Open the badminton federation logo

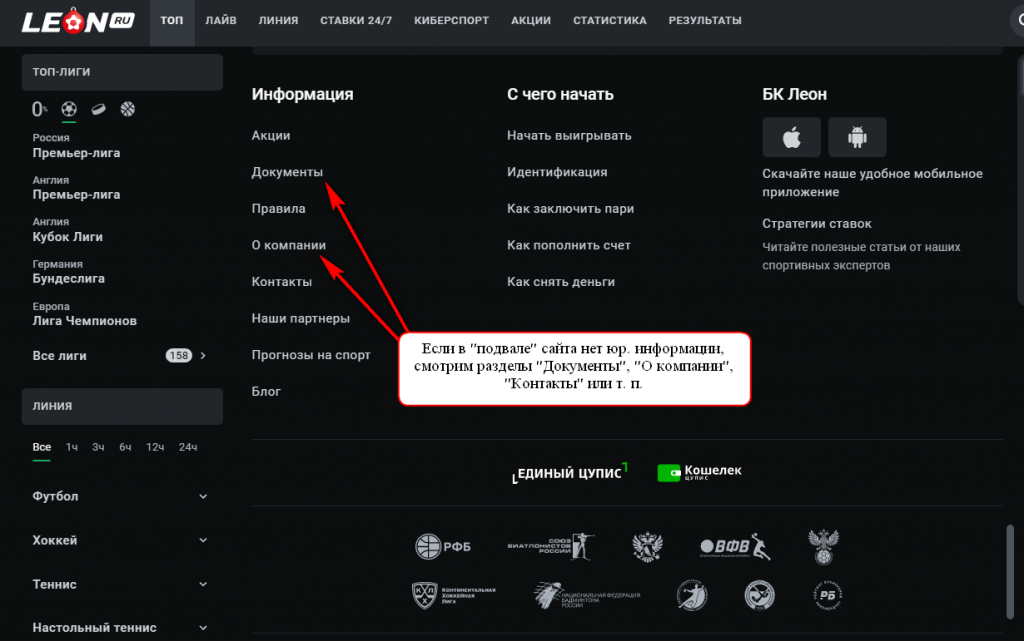(586, 595)
